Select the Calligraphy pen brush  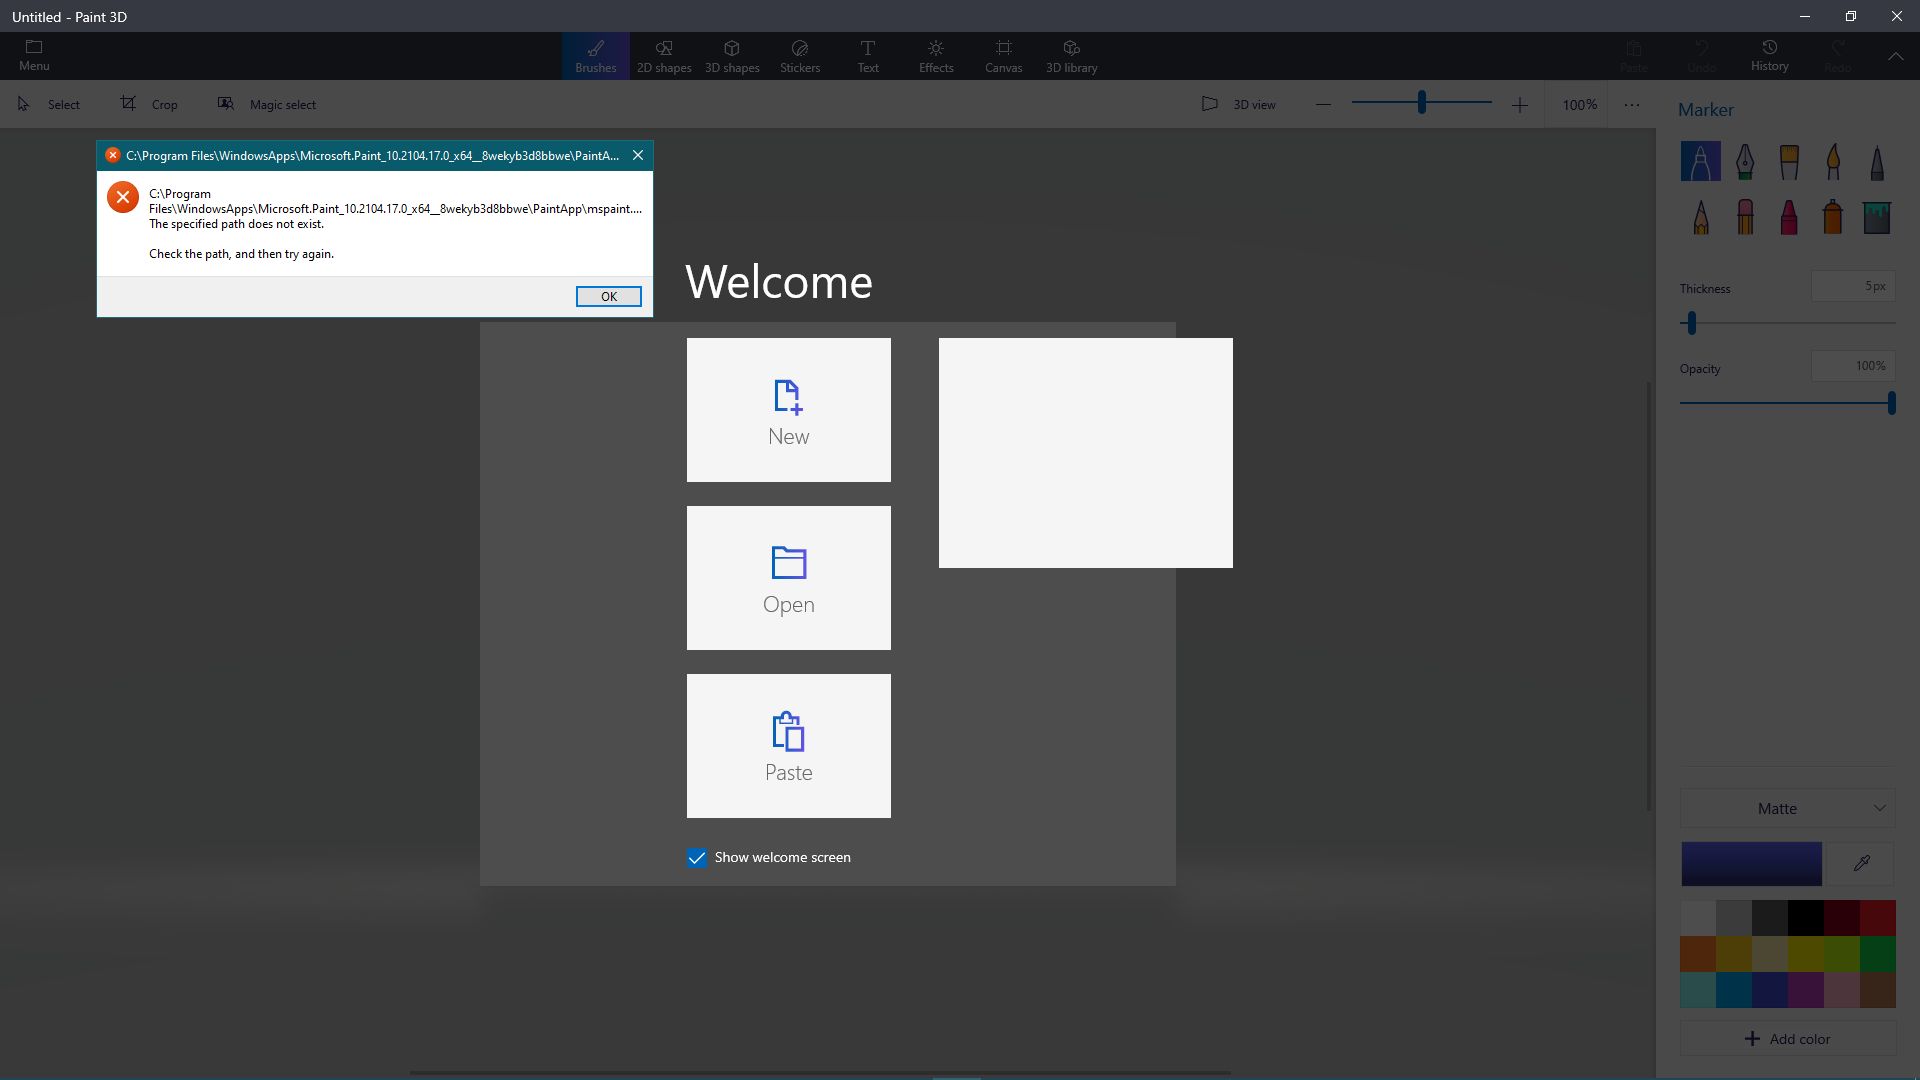tap(1745, 161)
